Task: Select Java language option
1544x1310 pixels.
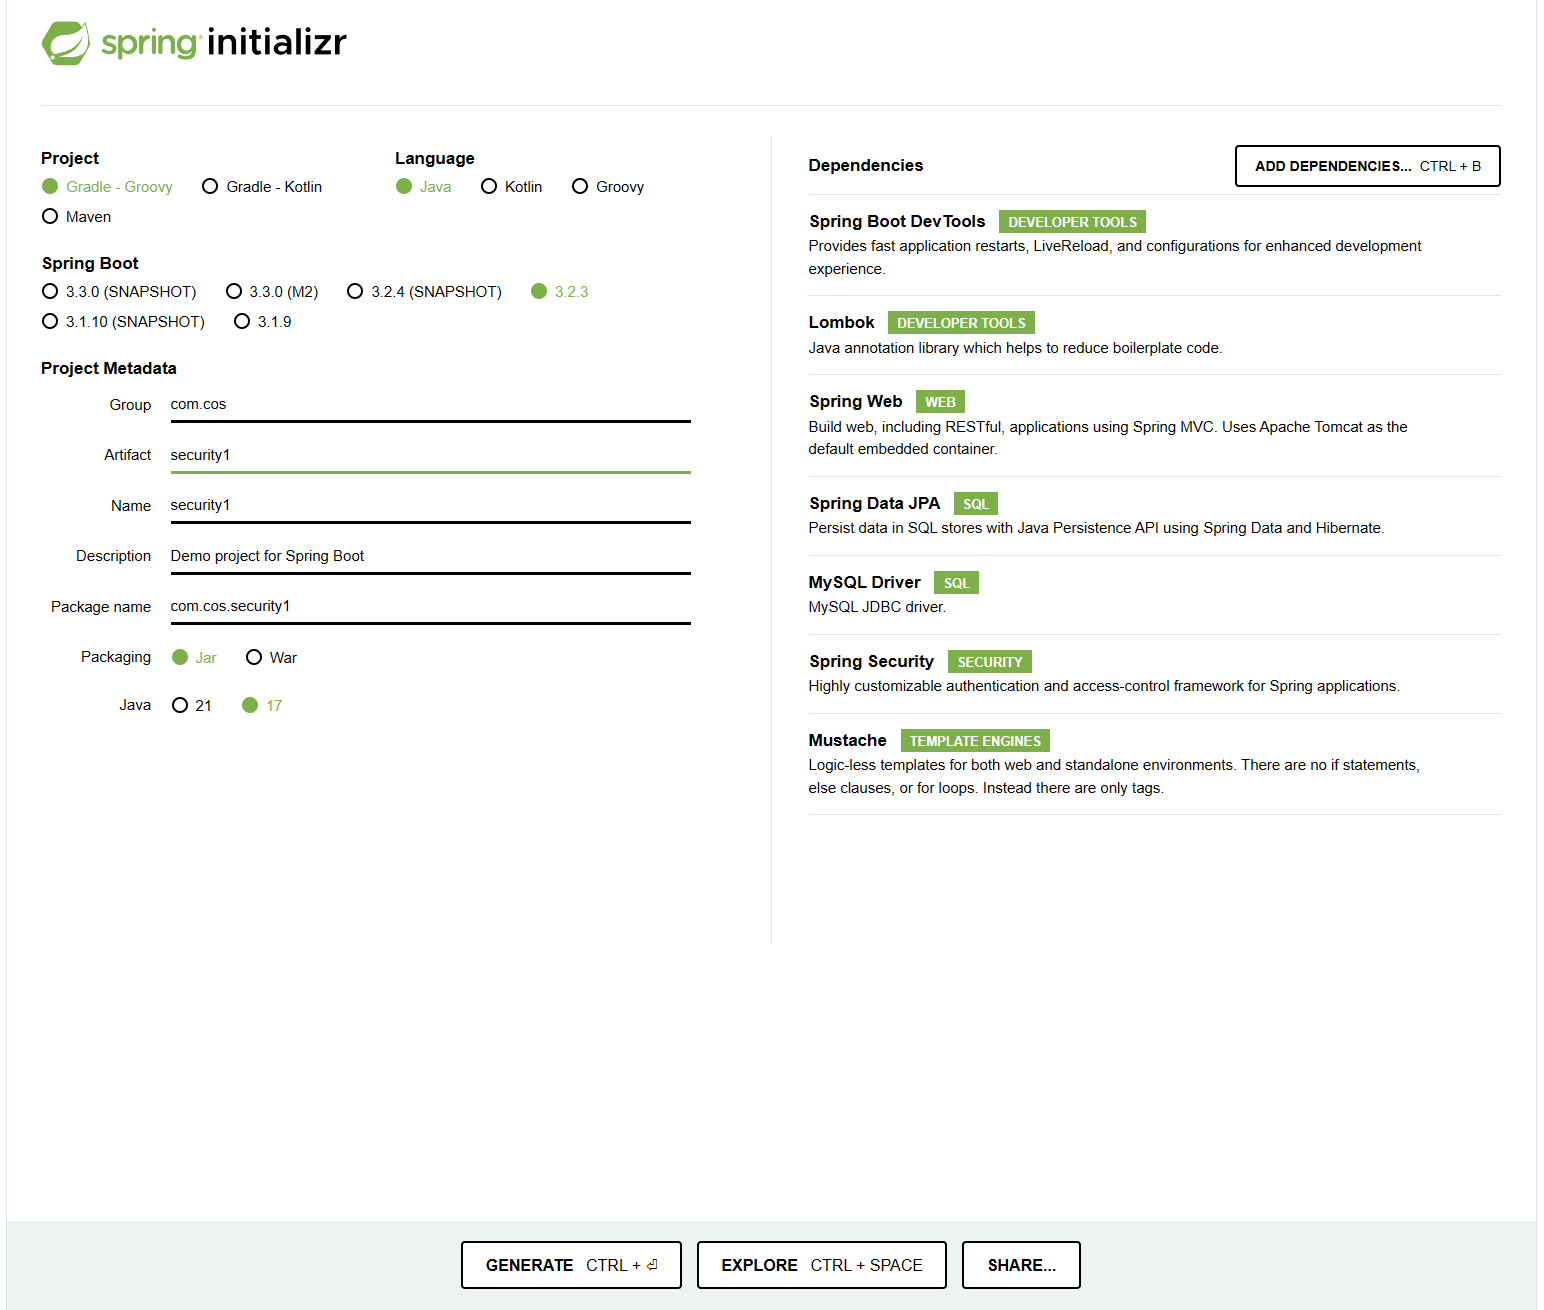Action: pos(423,187)
